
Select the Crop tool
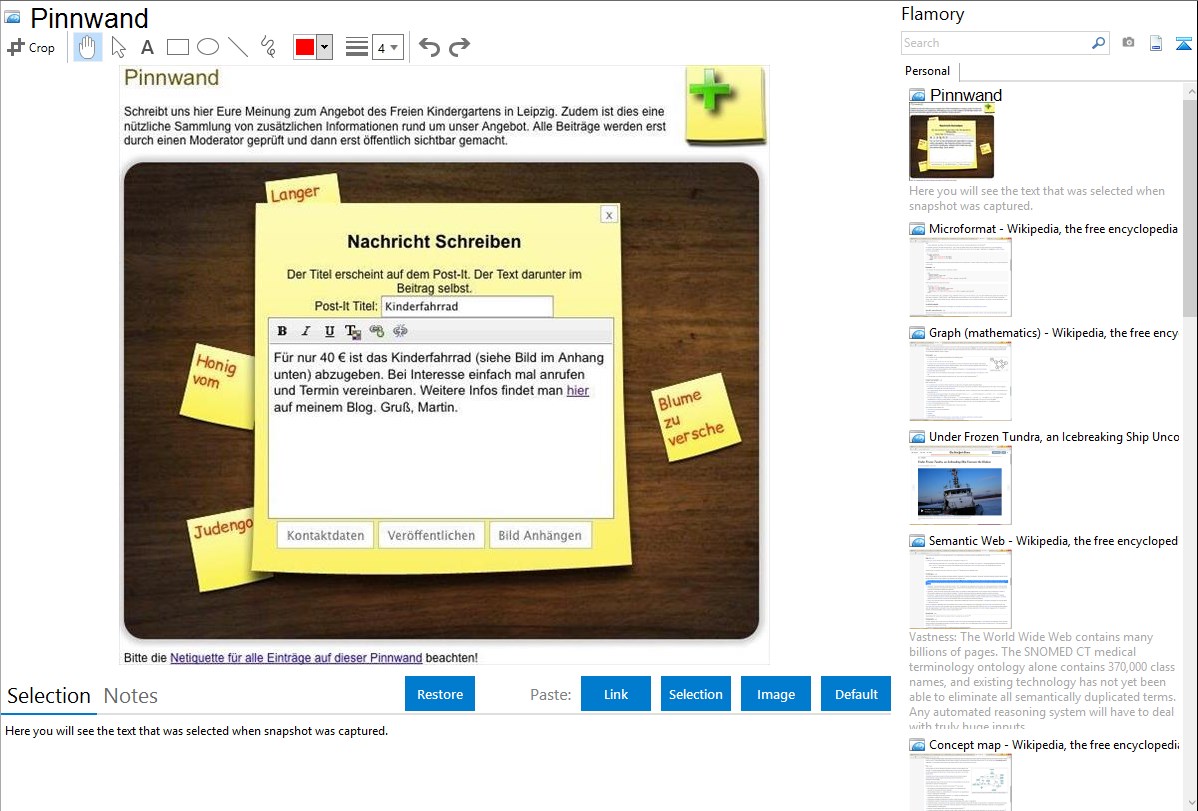click(31, 47)
